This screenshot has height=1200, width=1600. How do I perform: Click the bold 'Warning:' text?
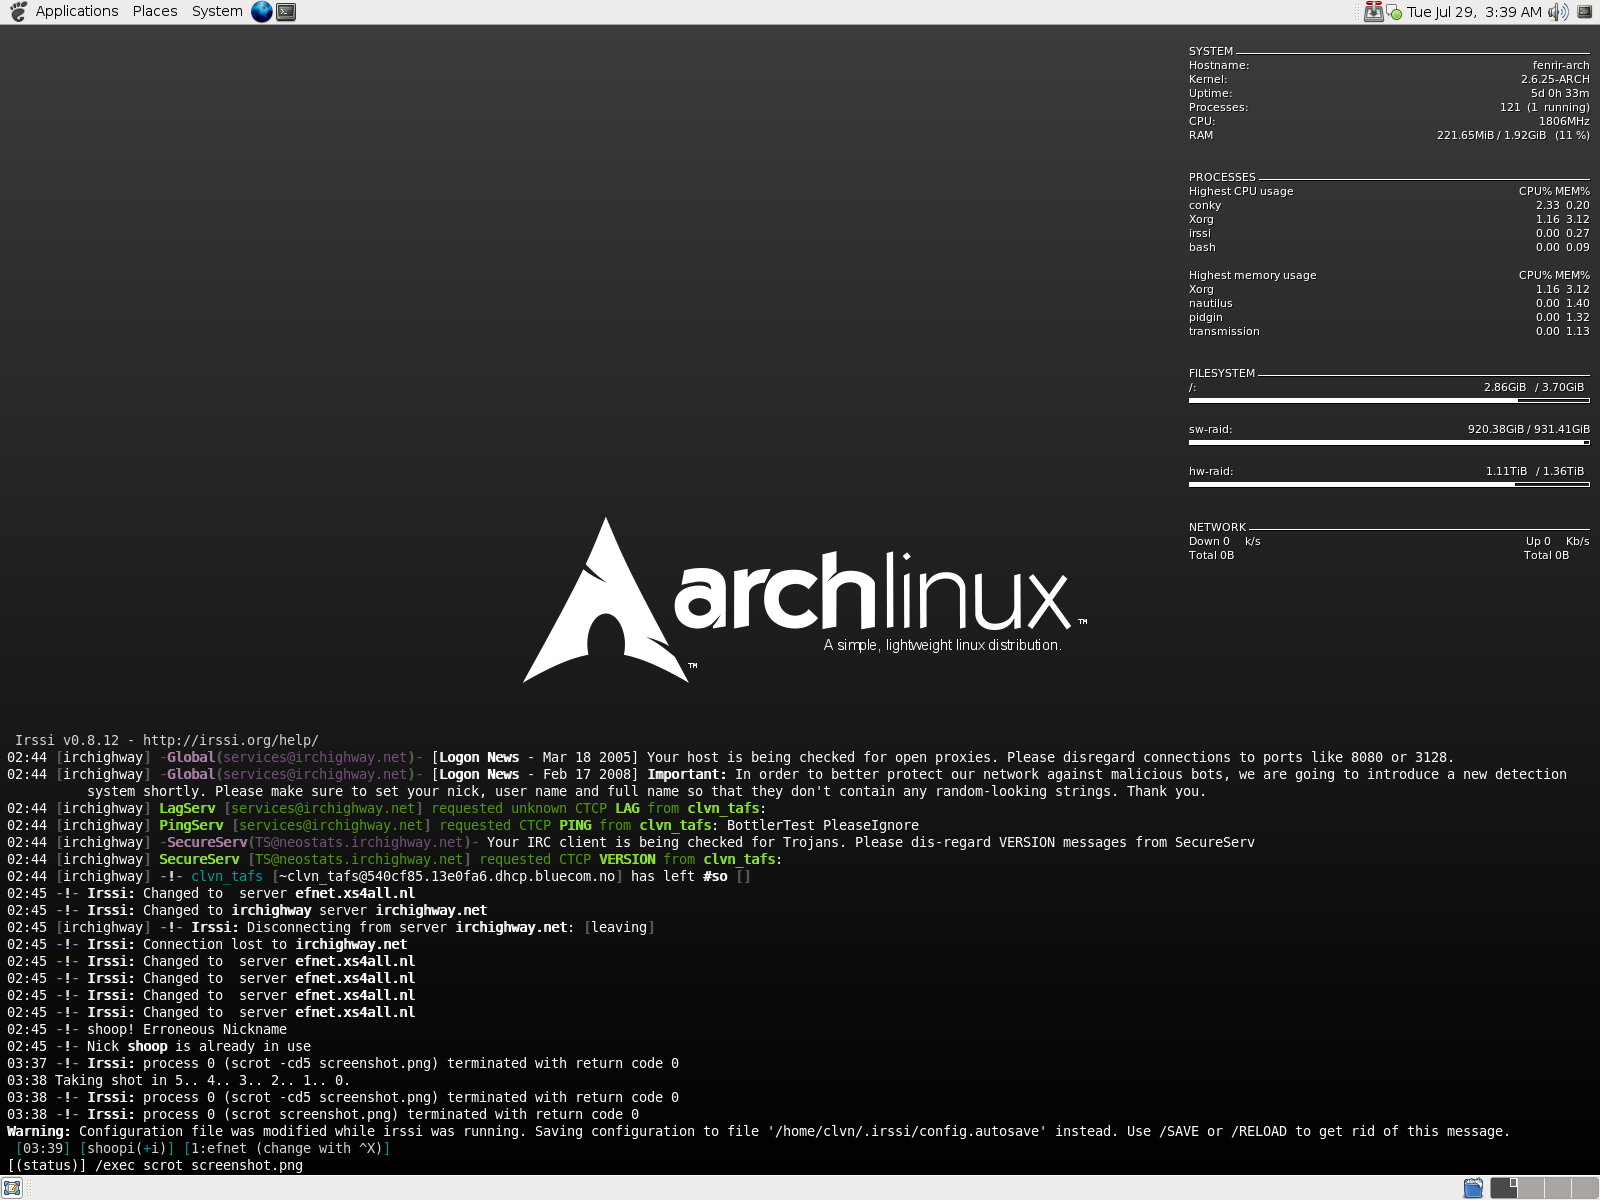pos(39,1131)
